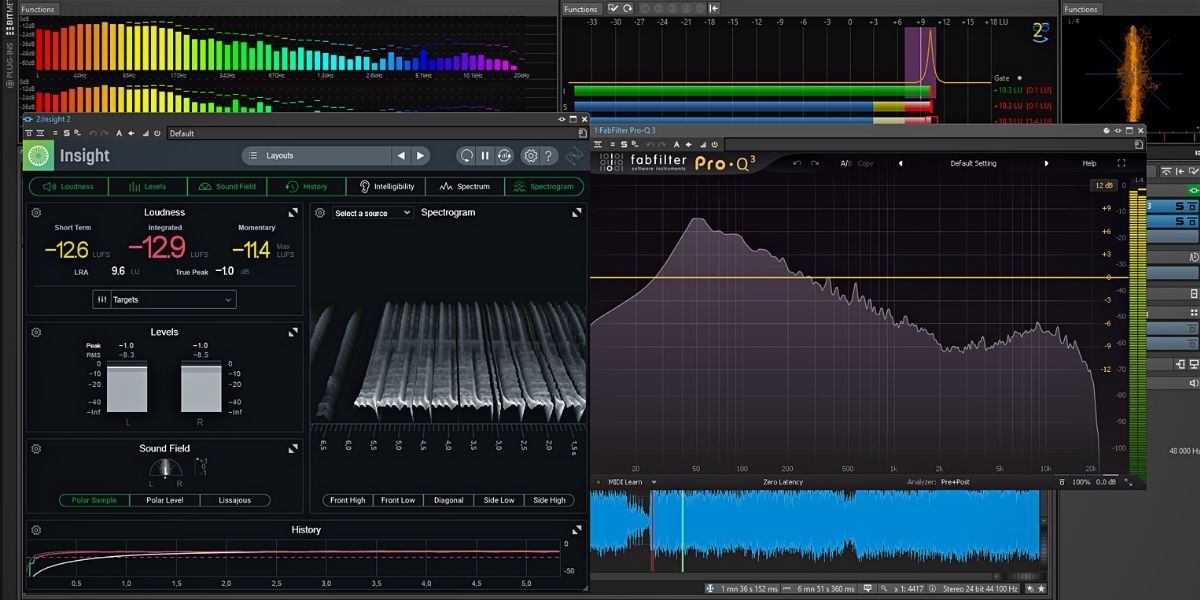Maximize the History panel
Viewport: 1200px width, 600px height.
[577, 530]
